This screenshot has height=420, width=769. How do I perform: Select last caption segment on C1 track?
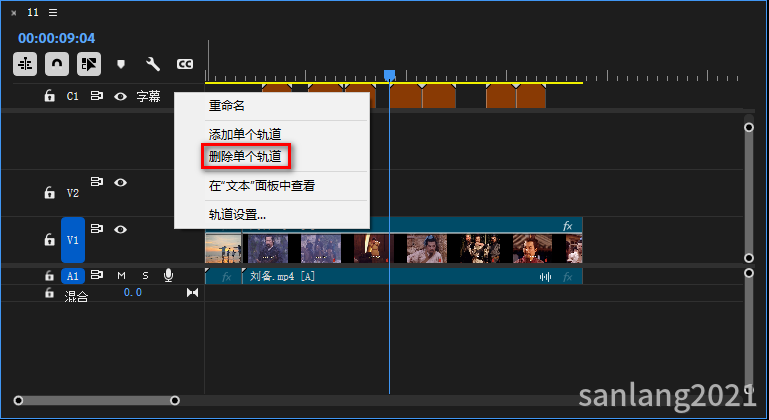click(x=531, y=96)
